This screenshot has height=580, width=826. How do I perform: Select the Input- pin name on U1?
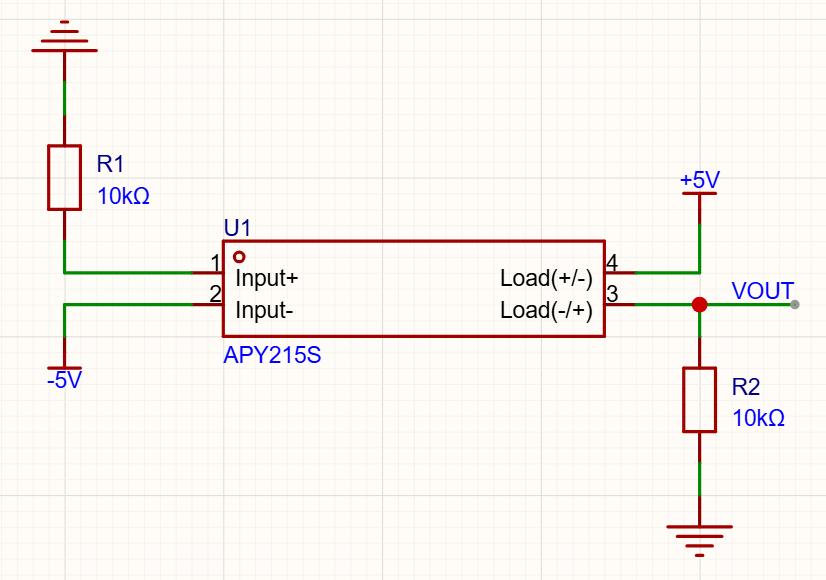pos(264,310)
